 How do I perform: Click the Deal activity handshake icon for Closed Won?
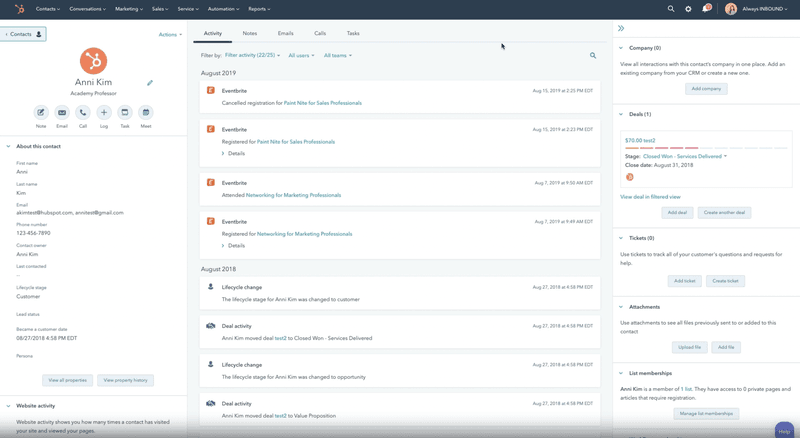pos(211,326)
